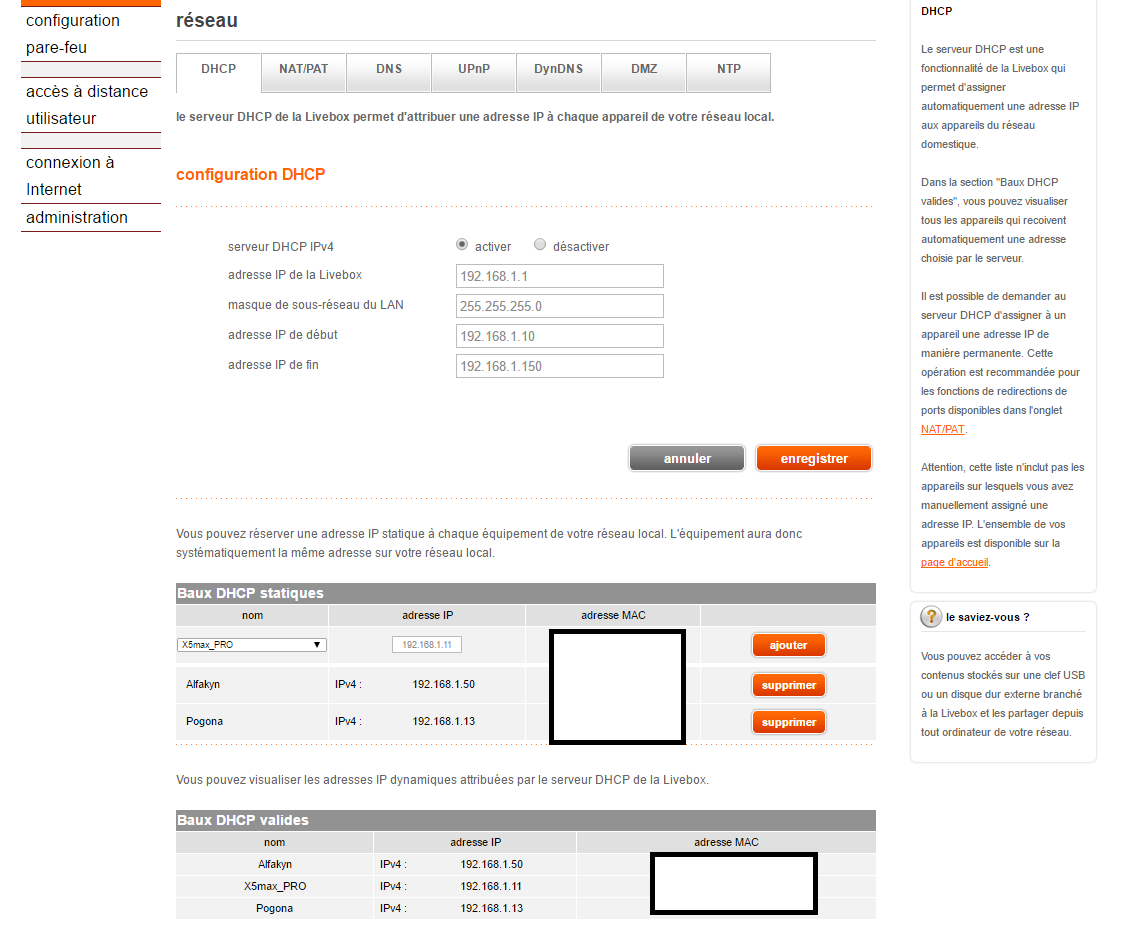Viewport: 1141px width, 929px height.
Task: Switch to the DMZ tab
Action: click(x=644, y=69)
